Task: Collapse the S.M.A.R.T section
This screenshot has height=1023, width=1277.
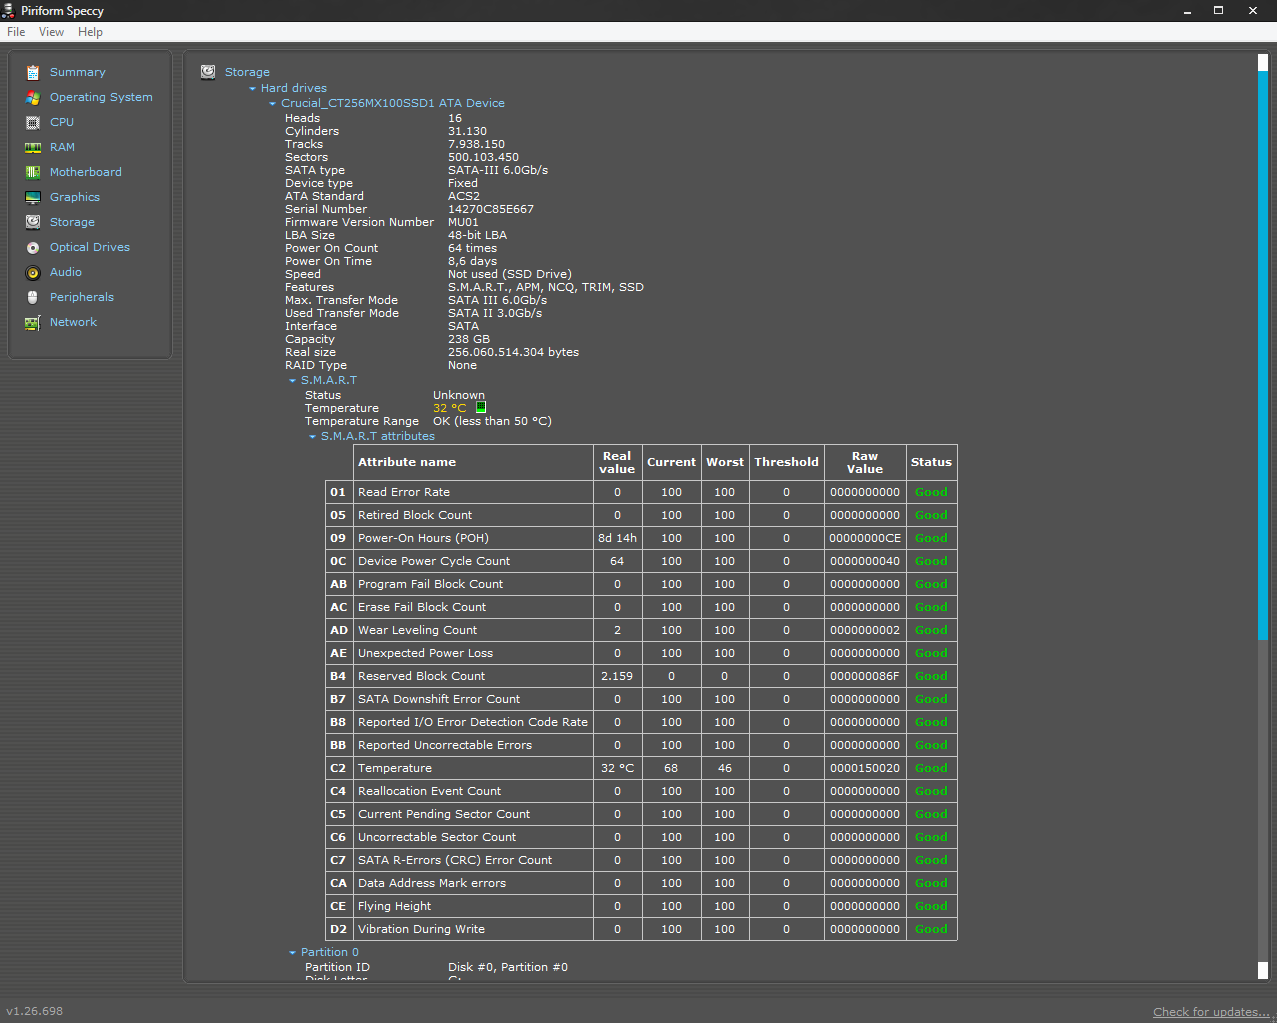Action: 293,381
